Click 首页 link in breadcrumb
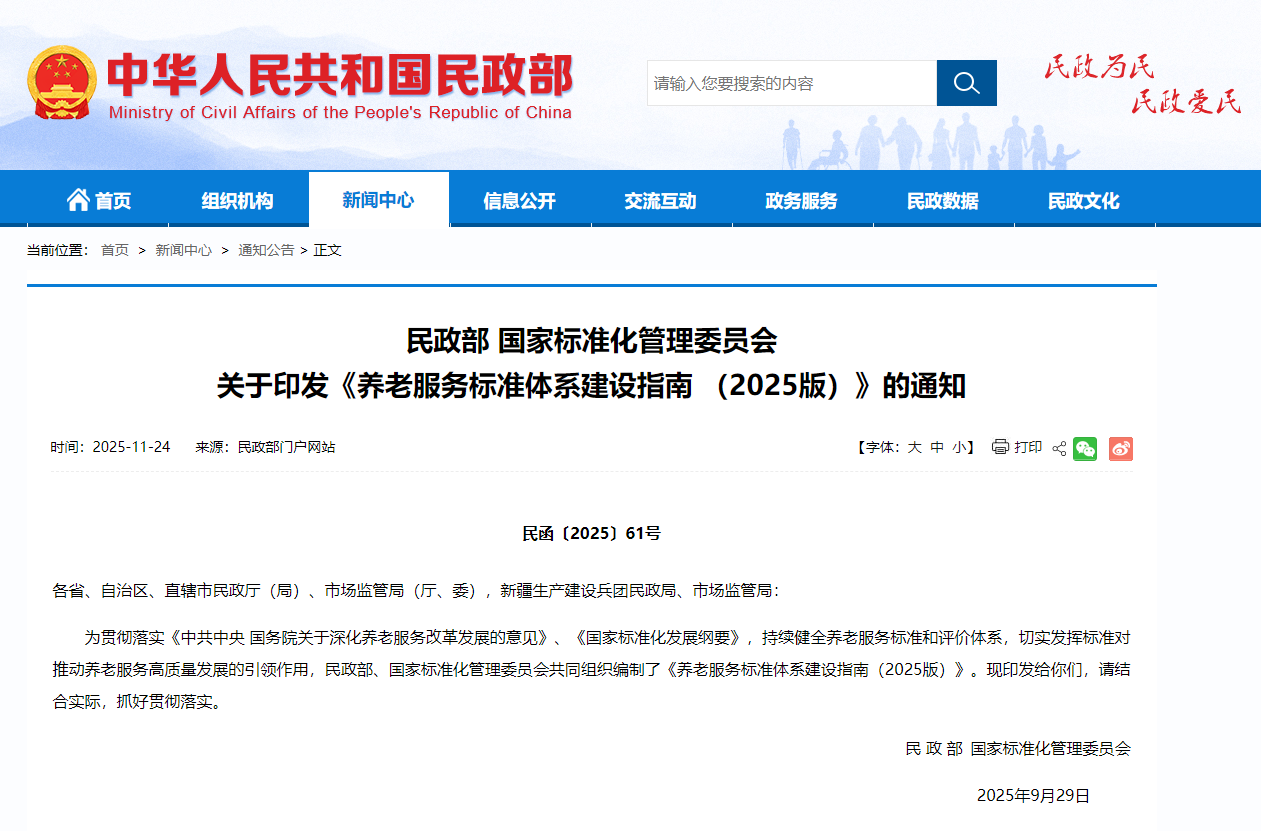The image size is (1261, 831). pyautogui.click(x=115, y=250)
